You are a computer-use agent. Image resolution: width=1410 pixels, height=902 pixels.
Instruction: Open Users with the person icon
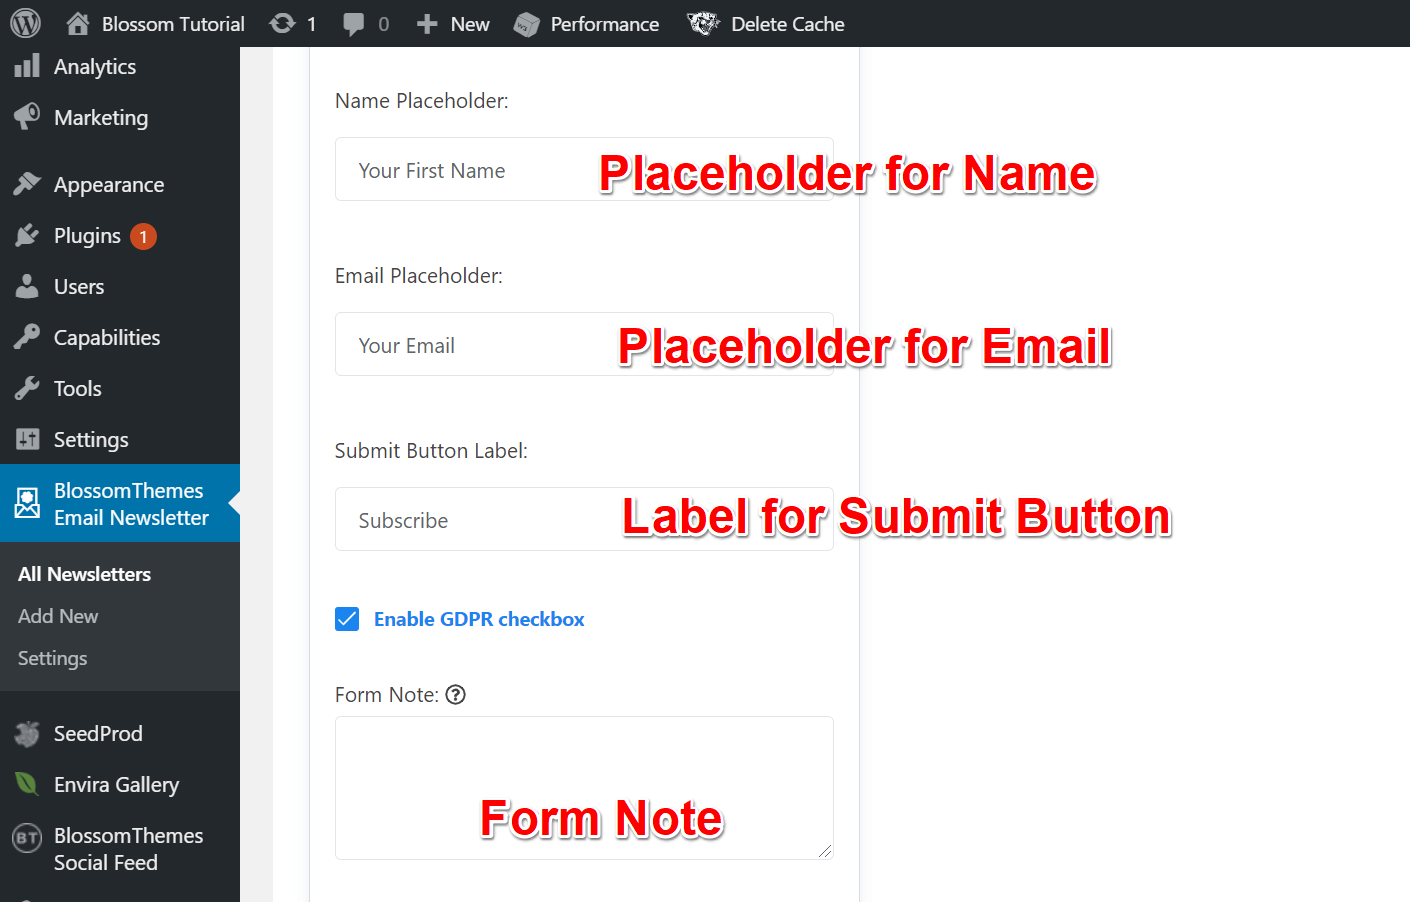[x=27, y=286]
